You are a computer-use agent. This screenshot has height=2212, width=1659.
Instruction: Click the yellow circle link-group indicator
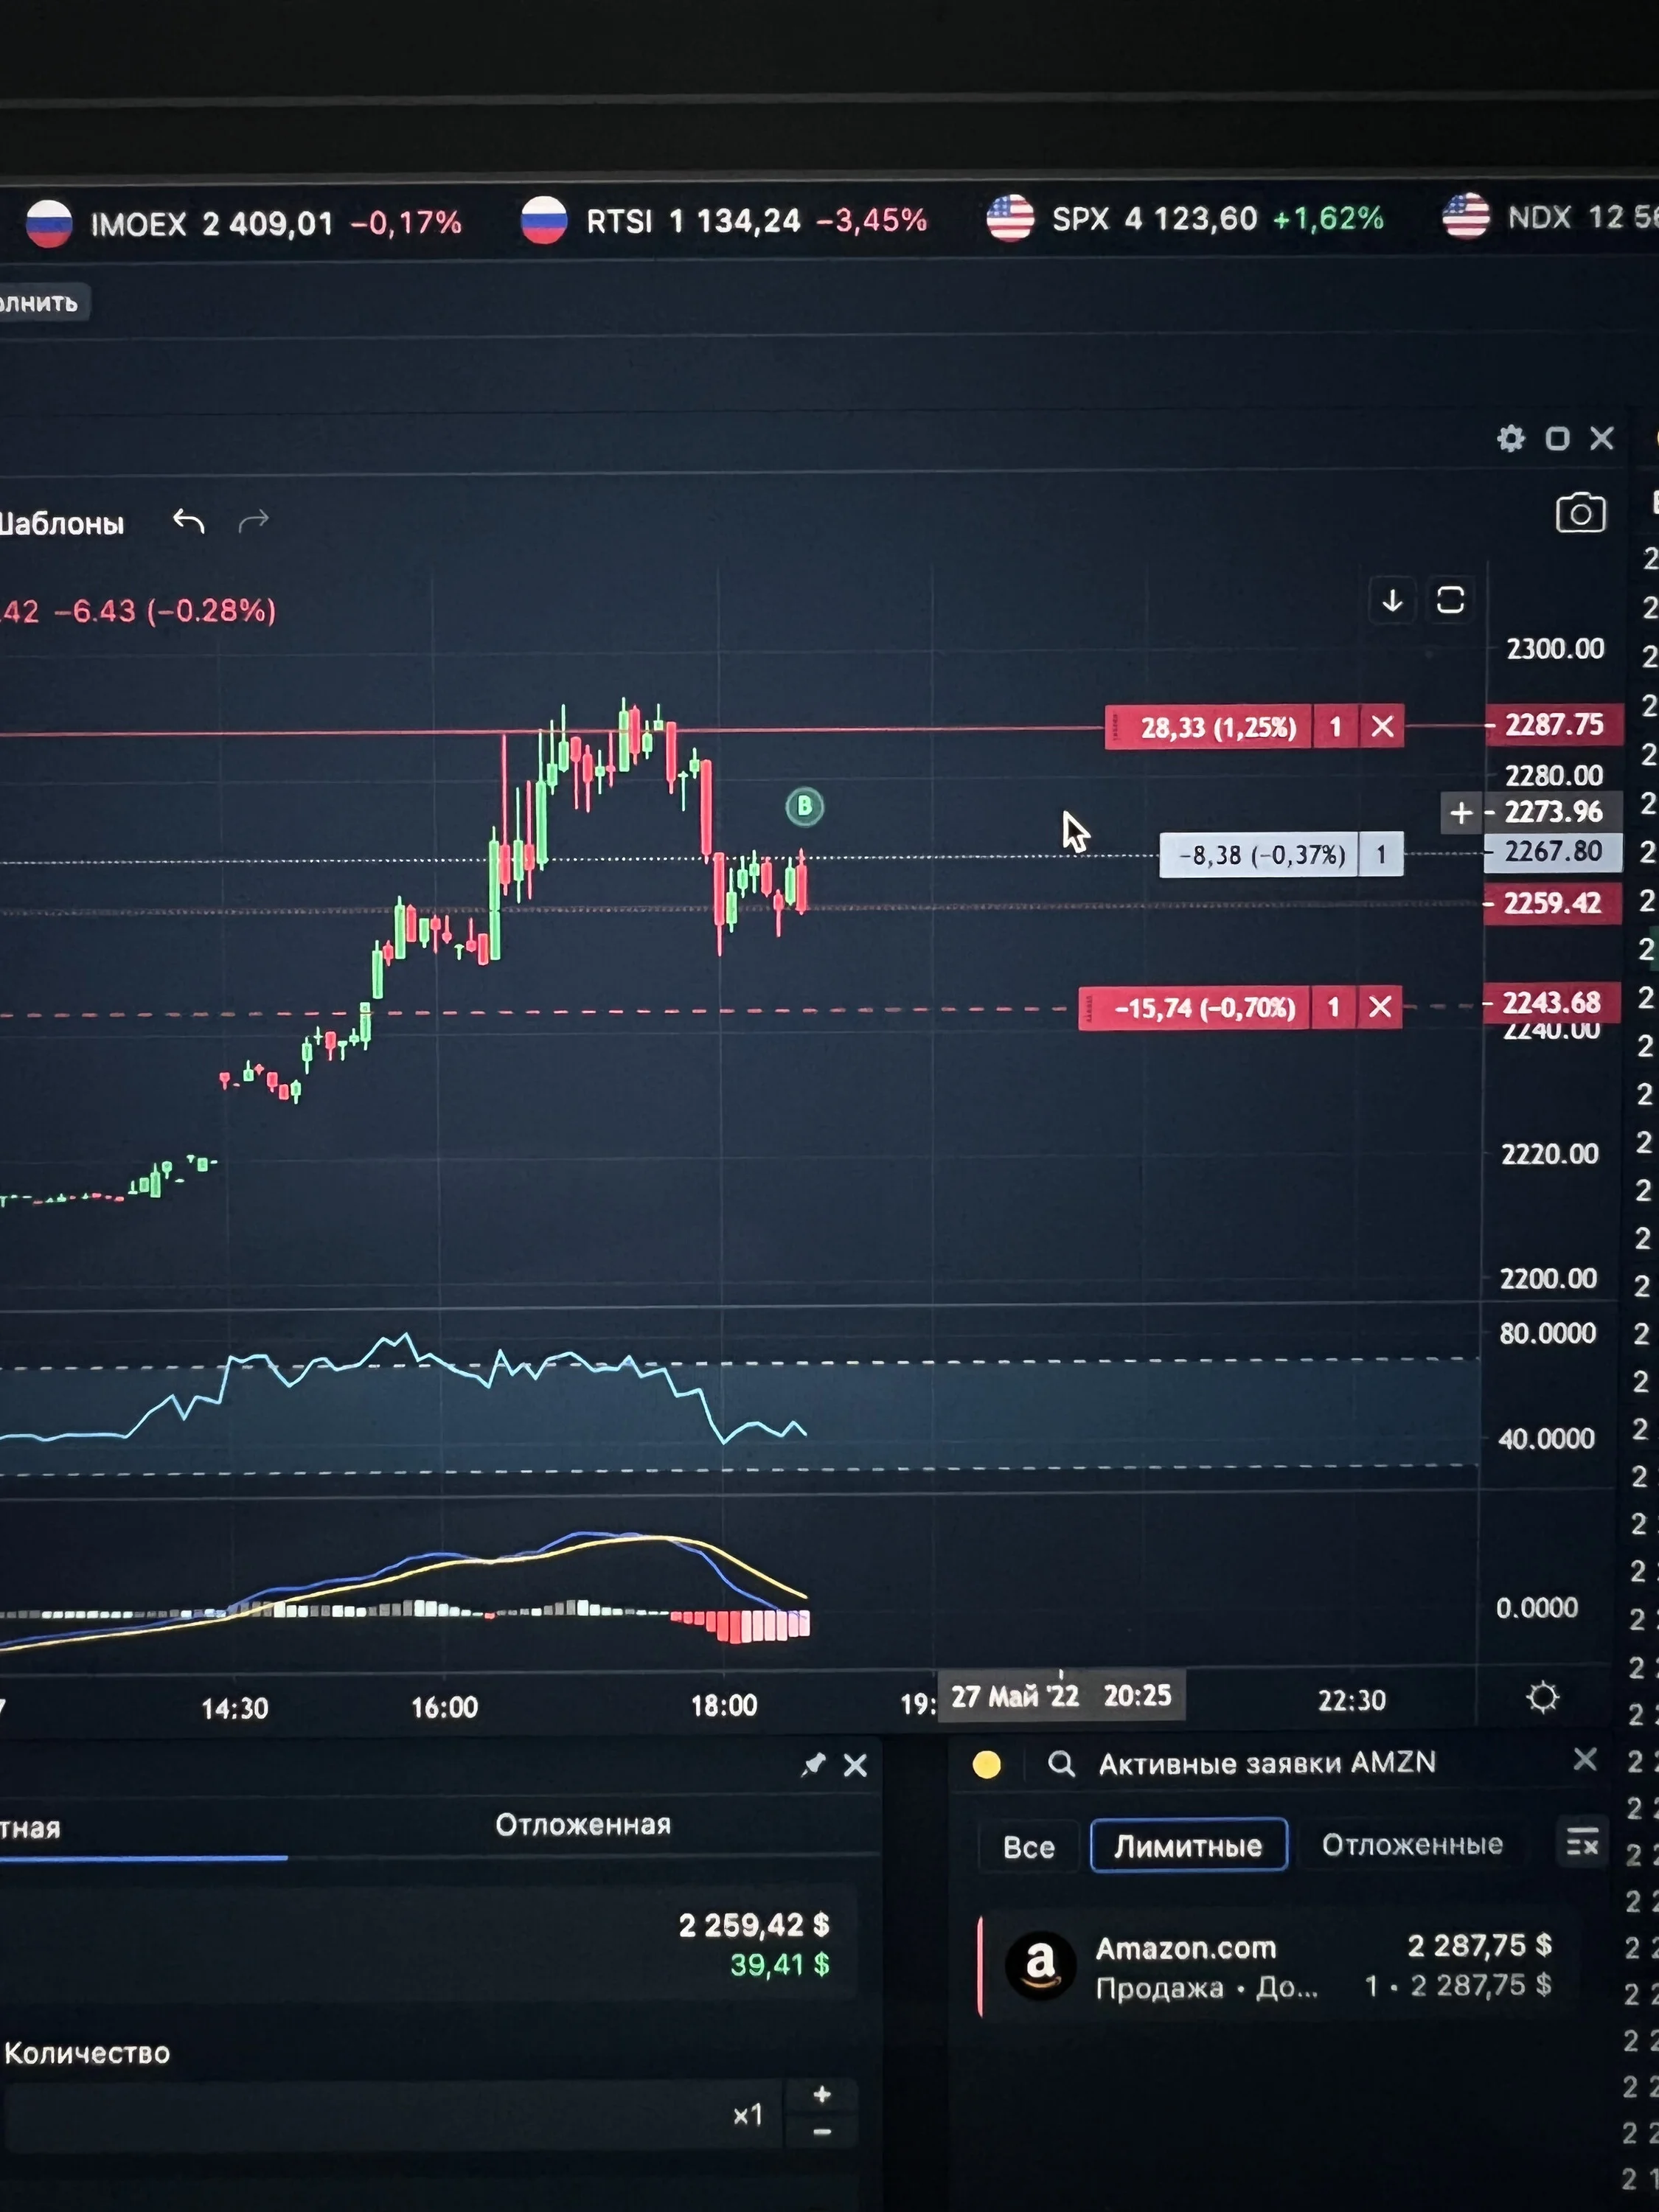coord(986,1765)
